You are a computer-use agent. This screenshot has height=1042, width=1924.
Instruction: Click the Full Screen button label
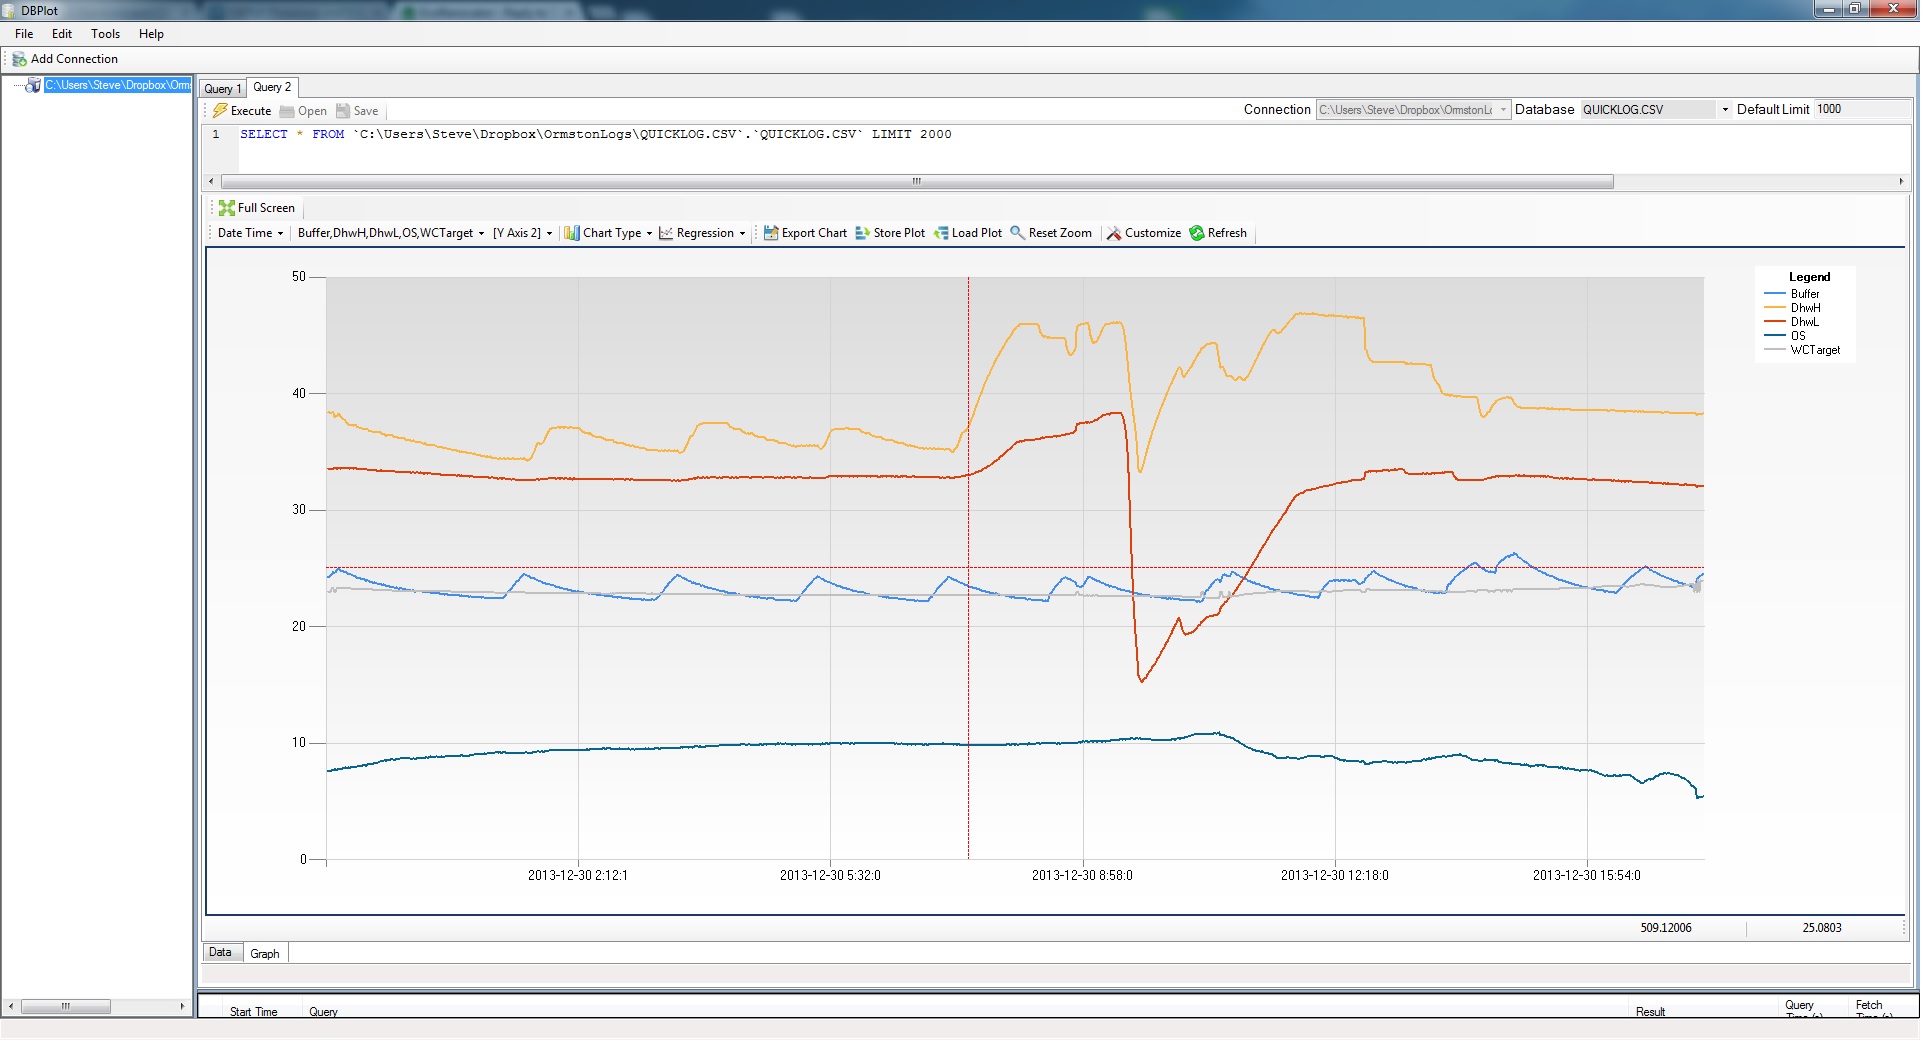[266, 208]
